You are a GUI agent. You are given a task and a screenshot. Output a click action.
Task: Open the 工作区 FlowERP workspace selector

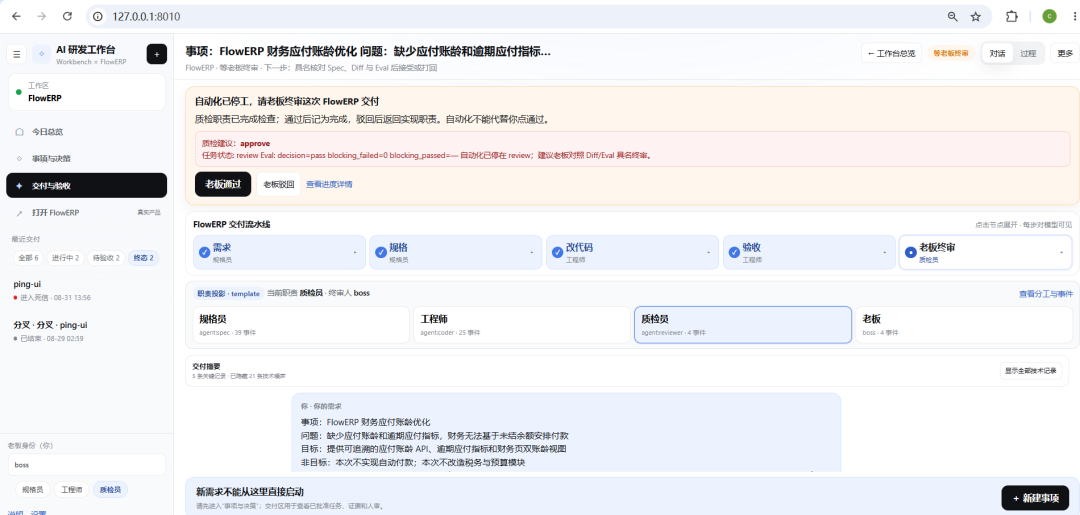coord(86,92)
